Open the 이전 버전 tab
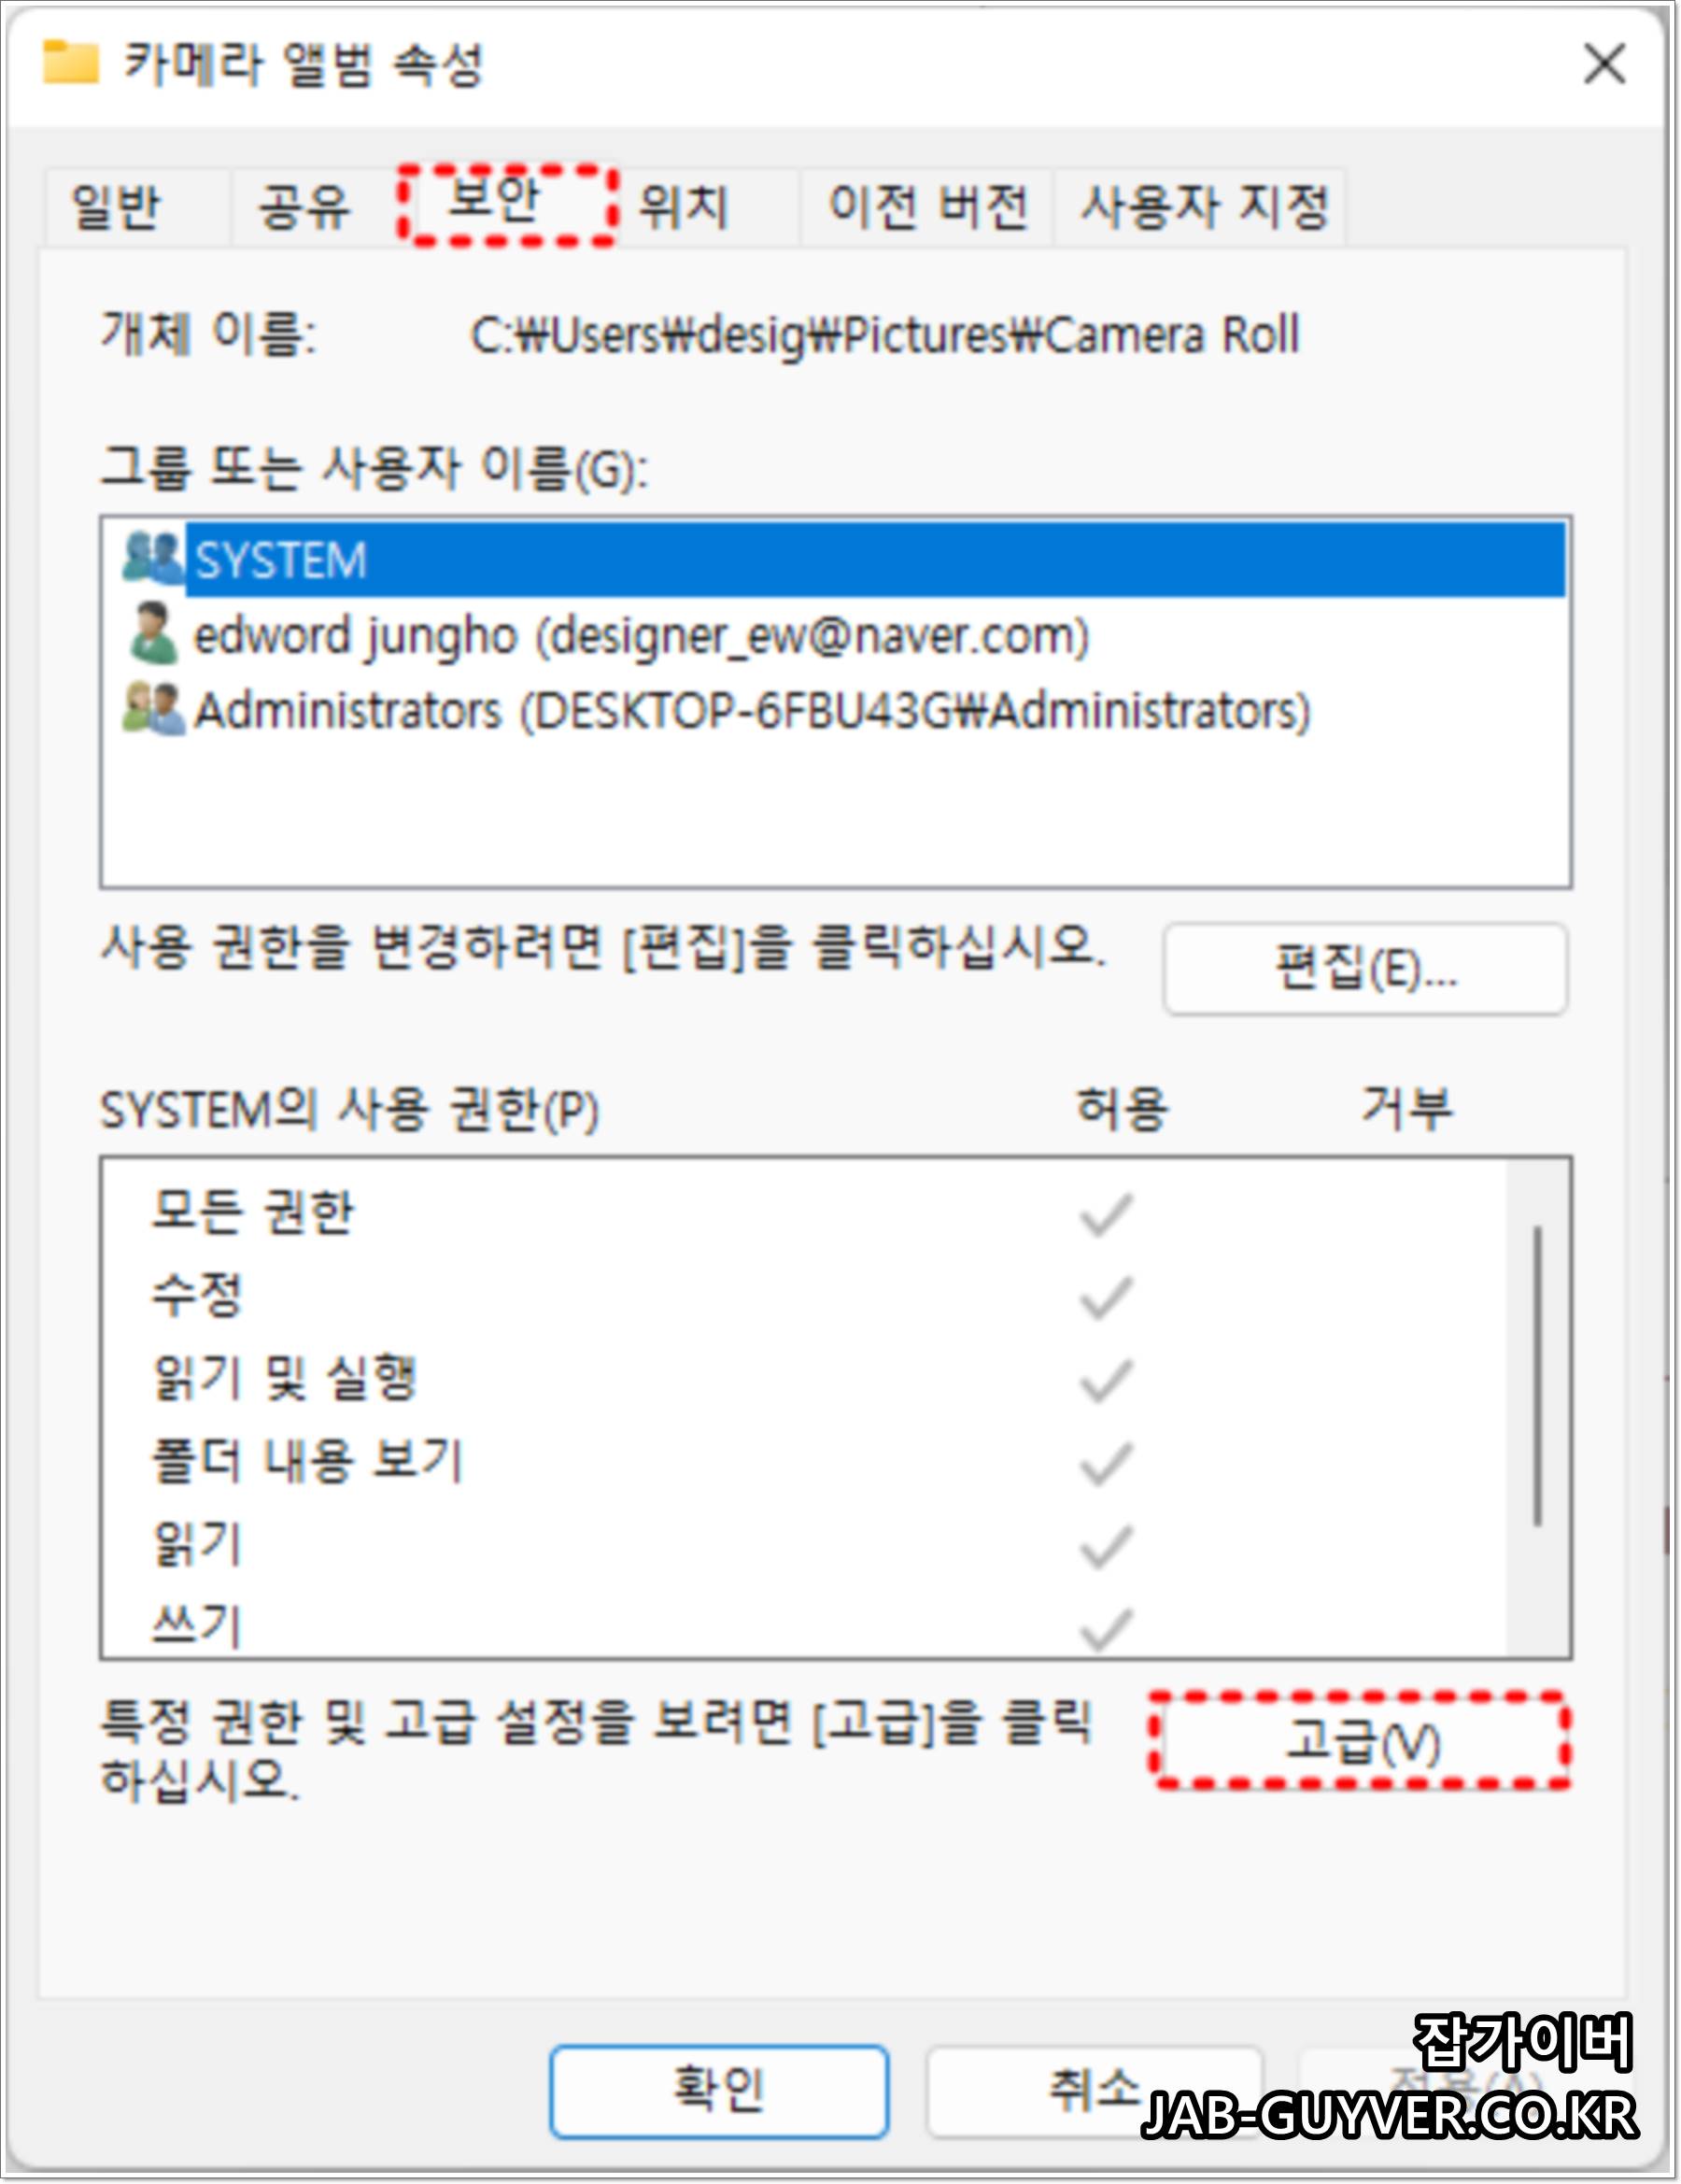The width and height of the screenshot is (1681, 2184). [x=926, y=207]
